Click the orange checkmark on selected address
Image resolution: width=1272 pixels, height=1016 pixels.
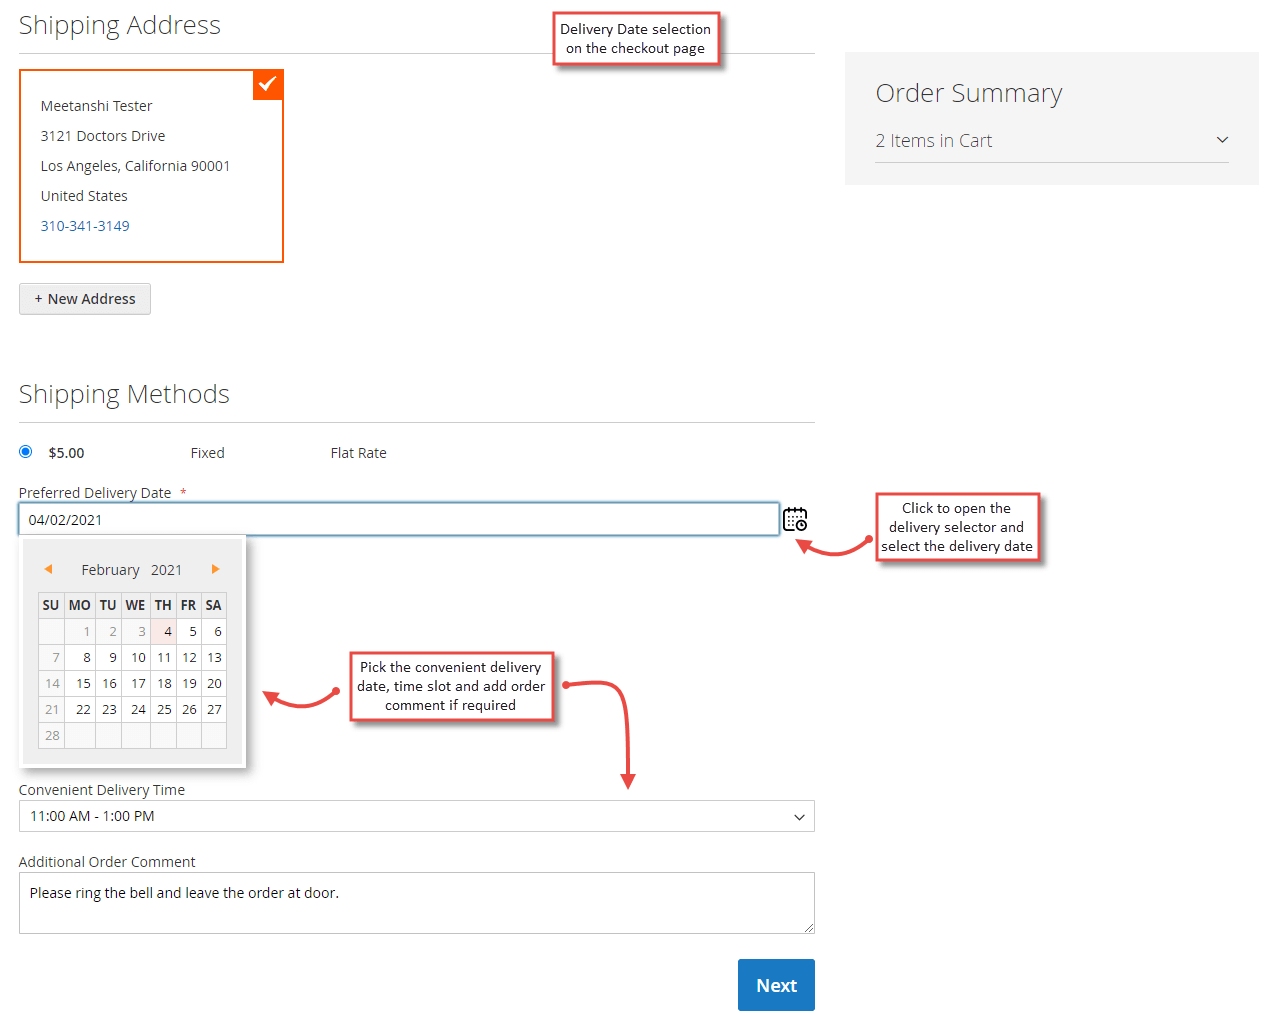pyautogui.click(x=267, y=84)
